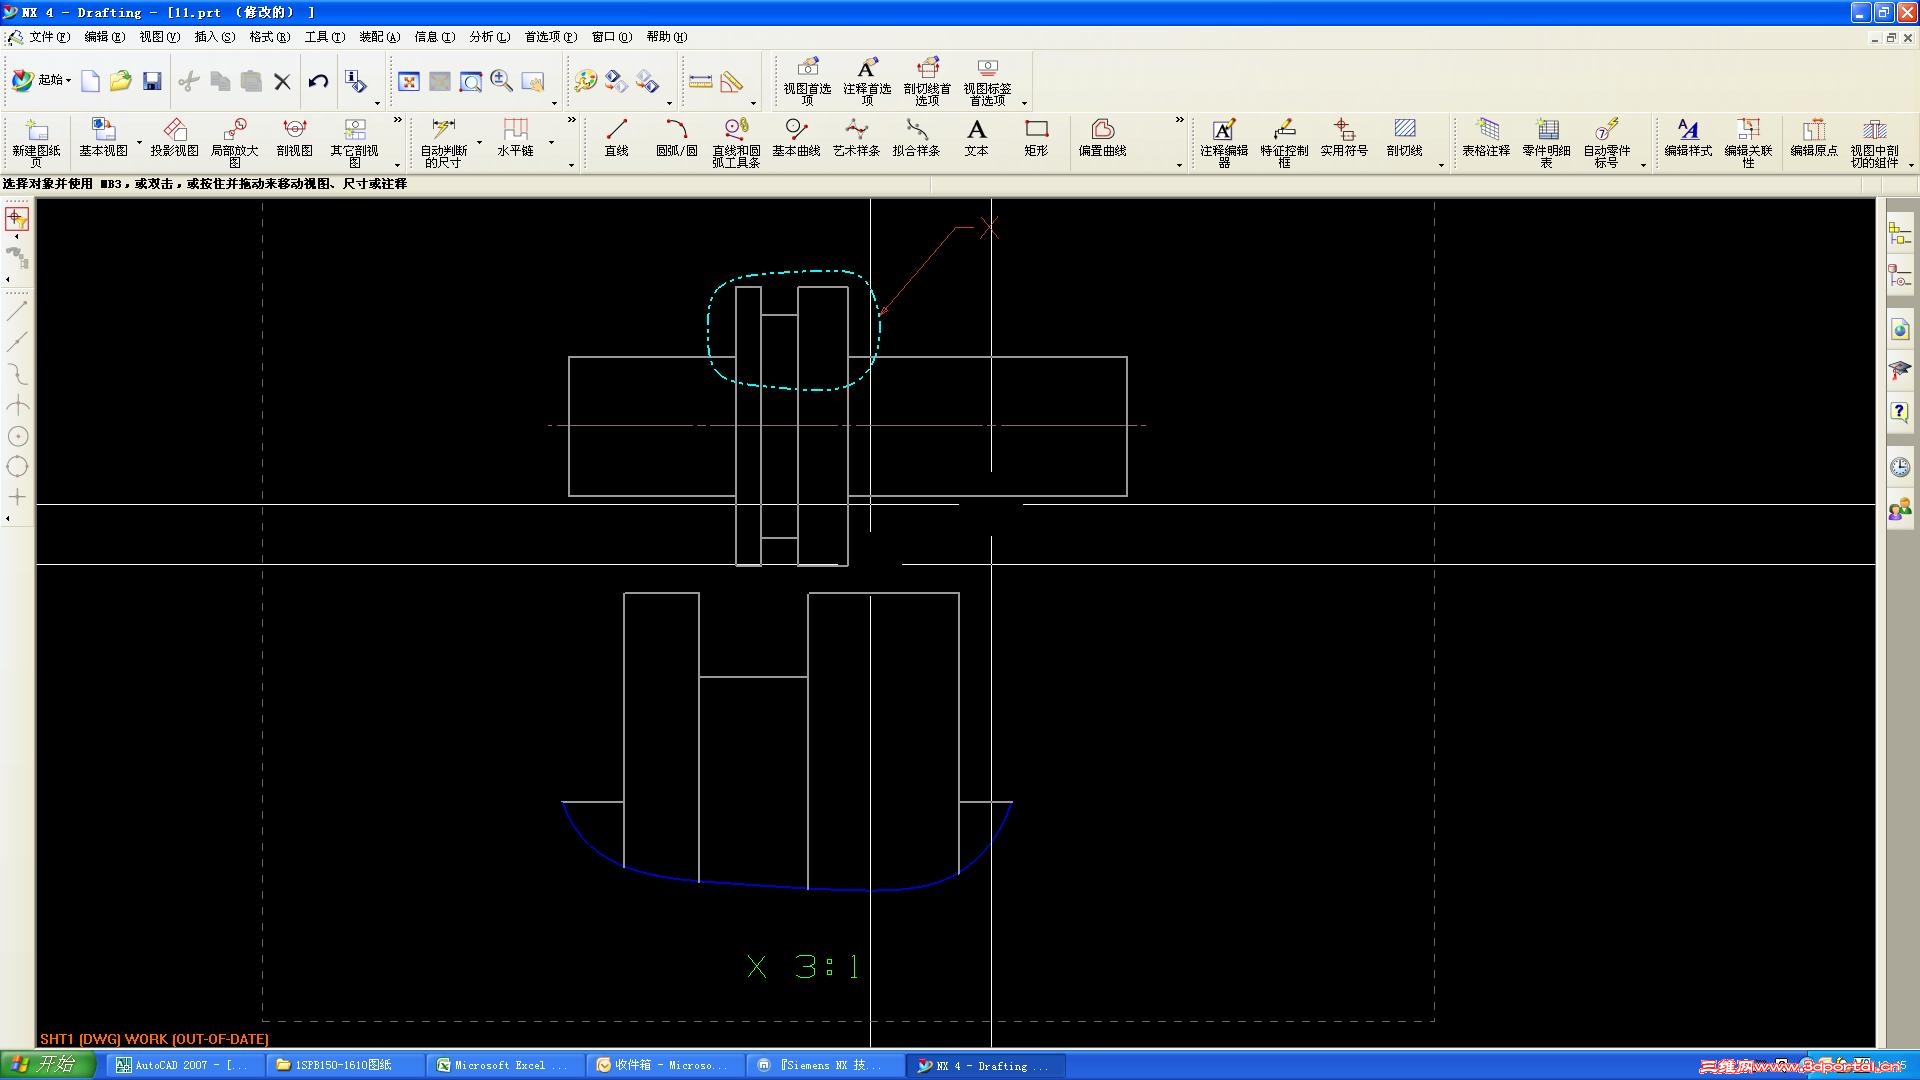Open dropdown arrow beside 基本视图
This screenshot has width=1920, height=1080.
(139, 143)
